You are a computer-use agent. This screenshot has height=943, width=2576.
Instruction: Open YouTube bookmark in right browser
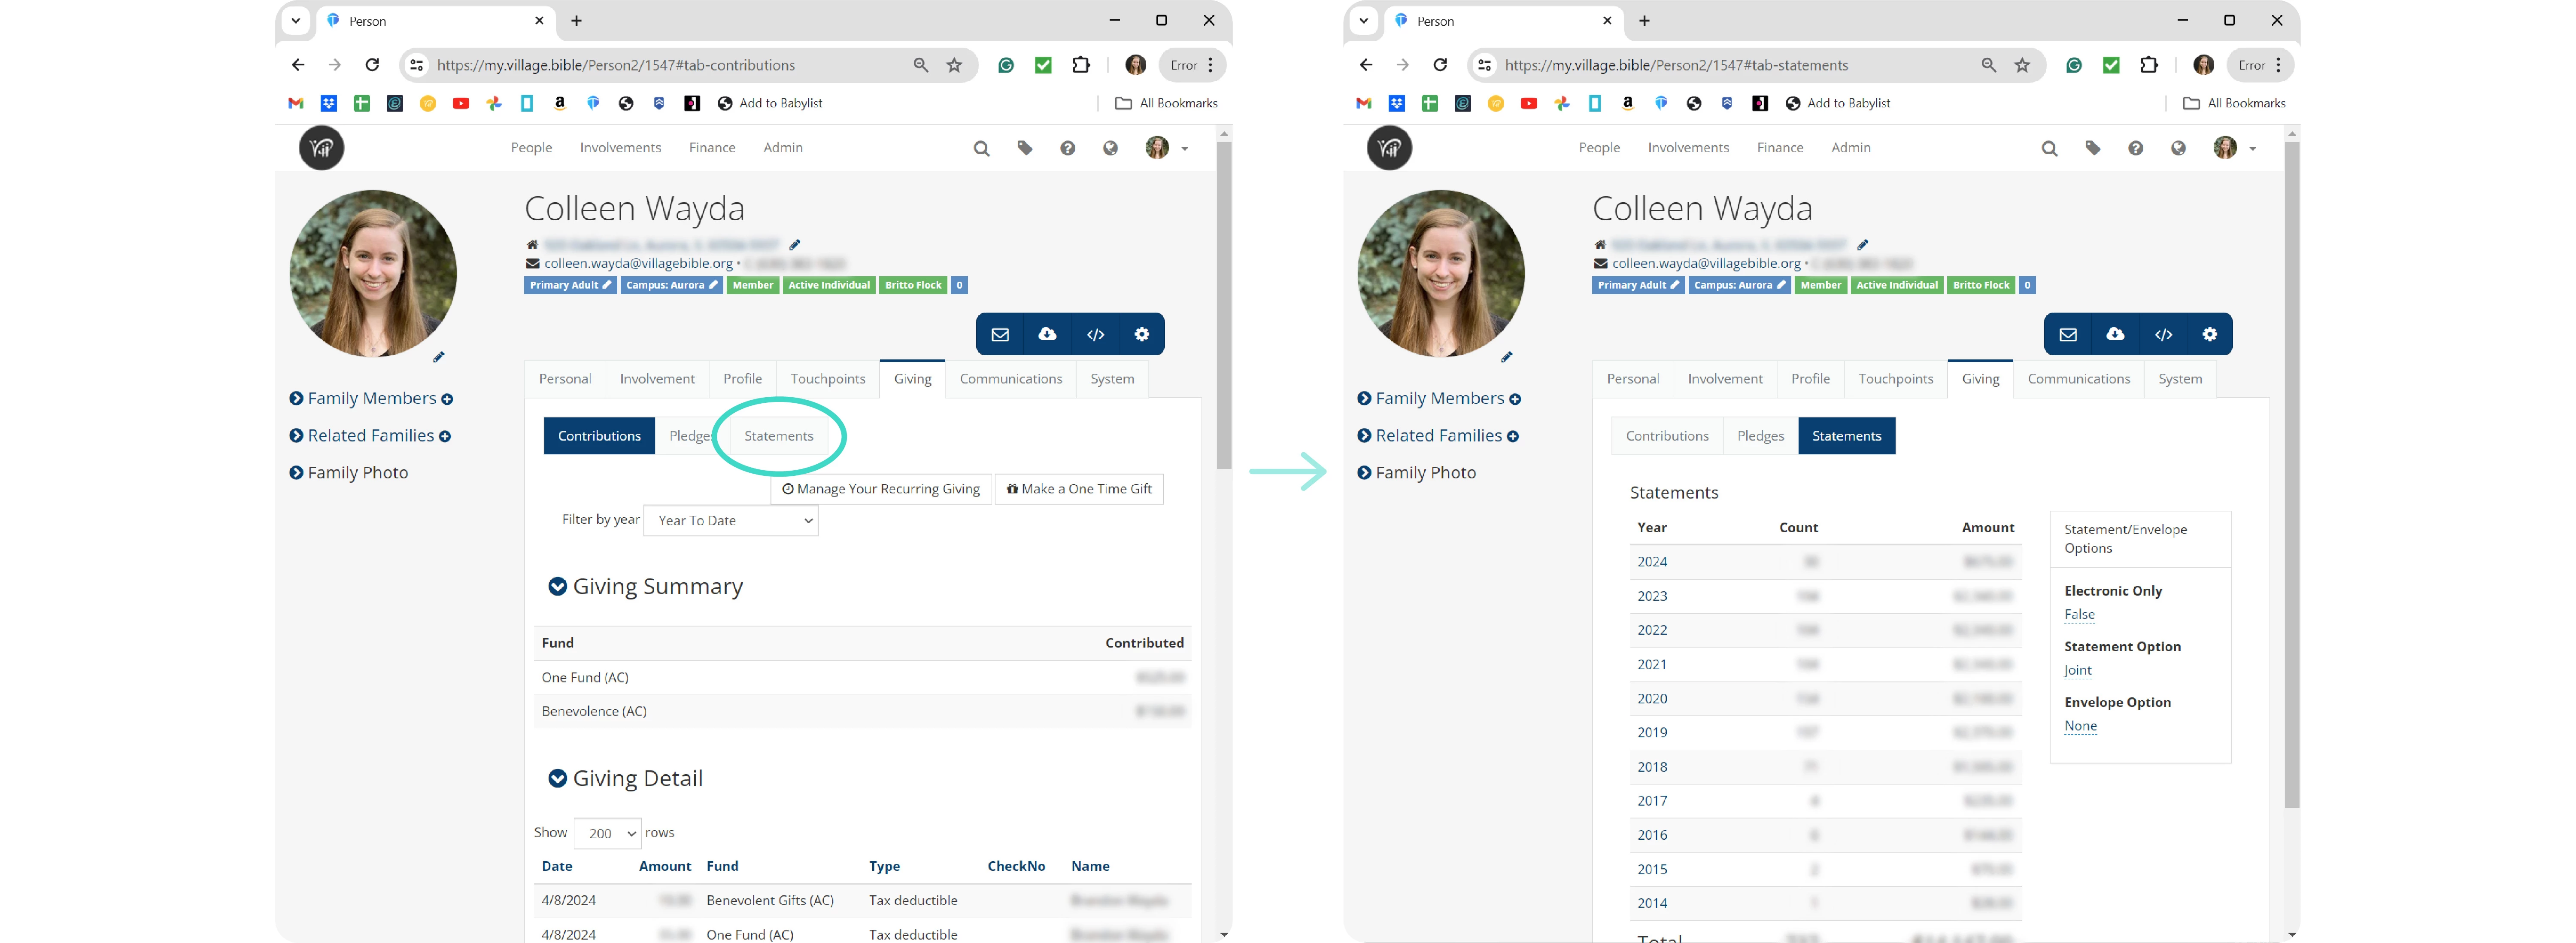pyautogui.click(x=1528, y=103)
